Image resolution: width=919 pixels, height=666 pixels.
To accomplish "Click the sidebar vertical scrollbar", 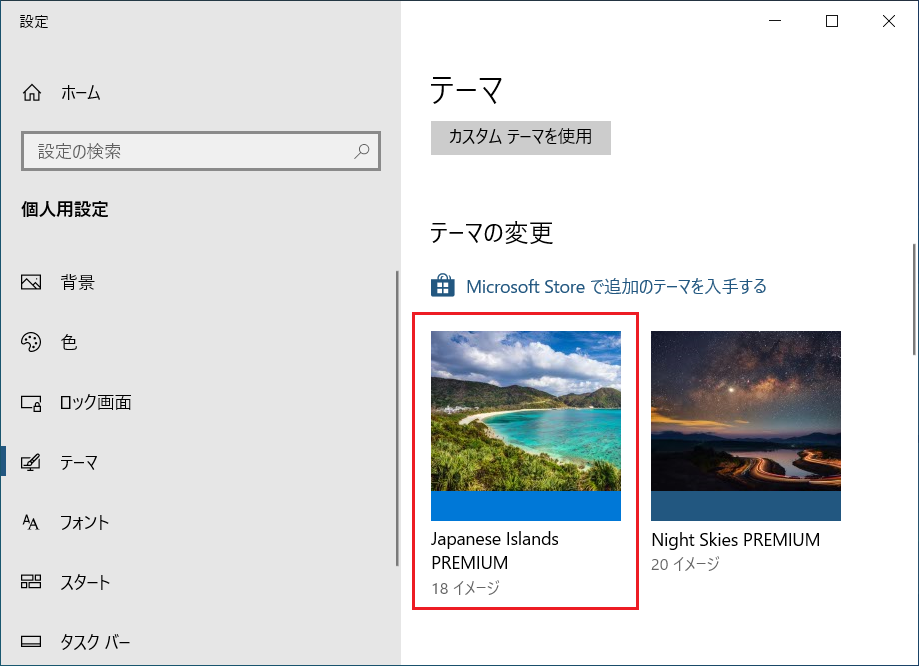I will (x=397, y=418).
